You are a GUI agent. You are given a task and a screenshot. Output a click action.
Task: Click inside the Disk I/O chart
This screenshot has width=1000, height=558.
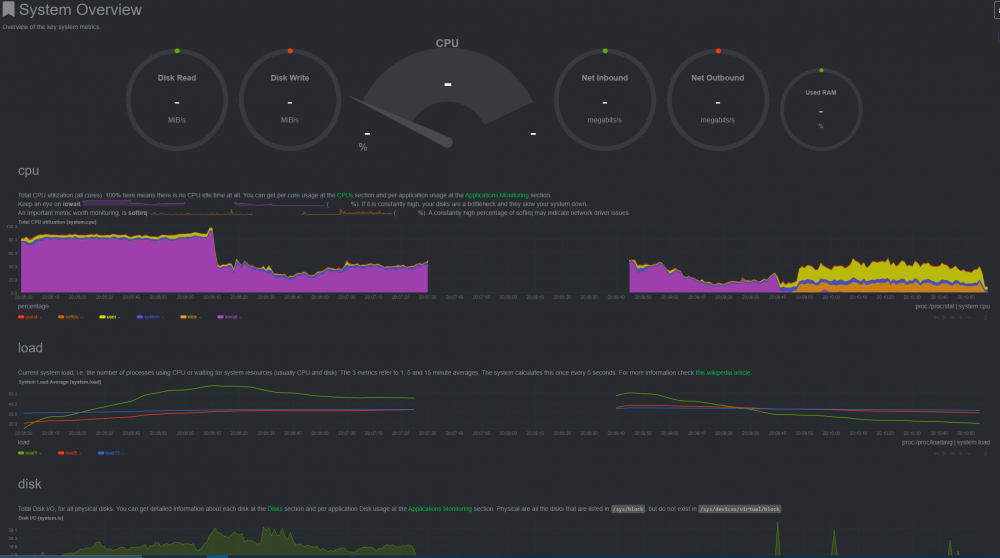(504, 538)
